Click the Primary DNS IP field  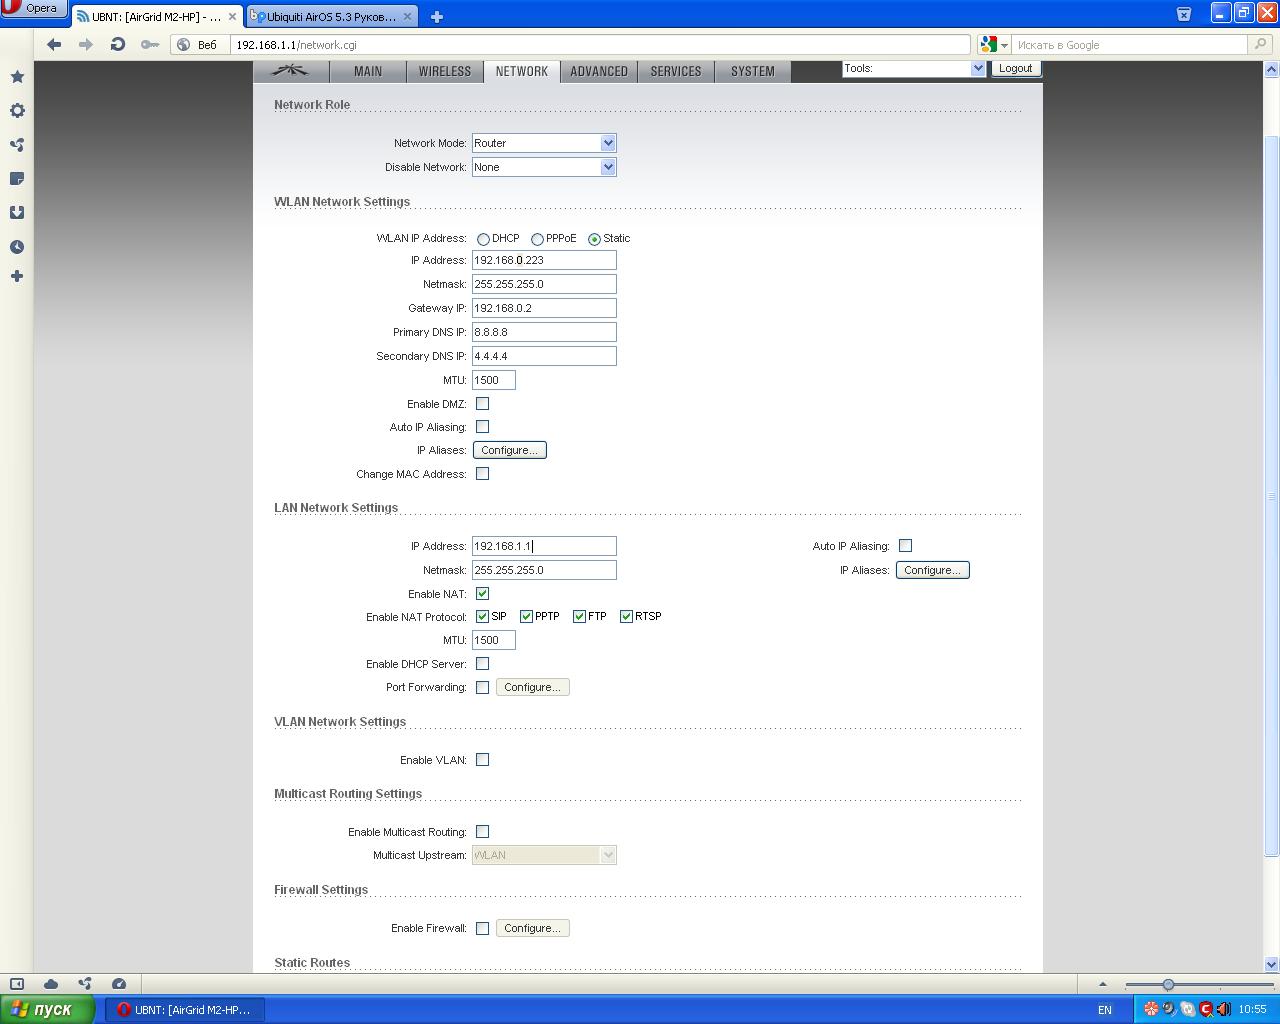tap(544, 332)
